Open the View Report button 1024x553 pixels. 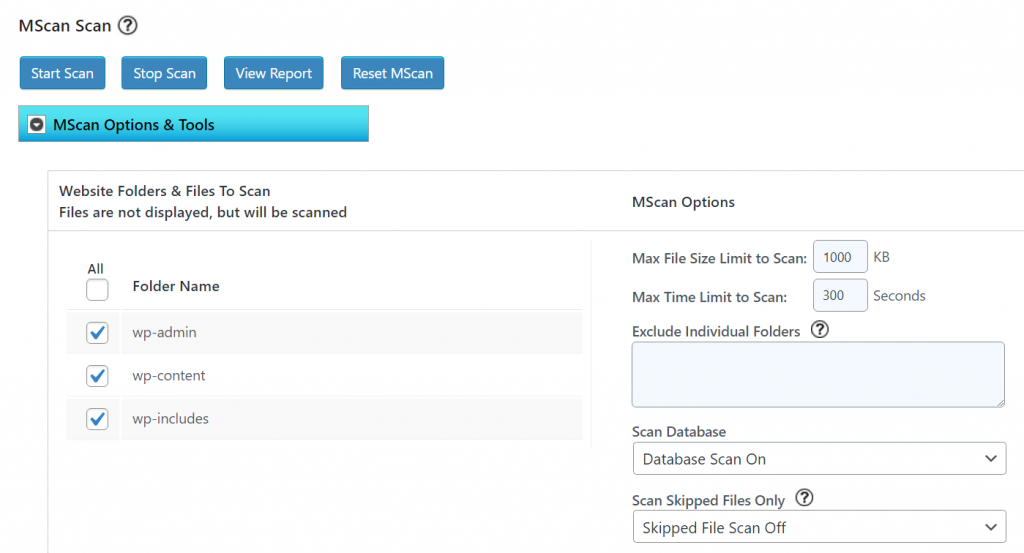273,73
